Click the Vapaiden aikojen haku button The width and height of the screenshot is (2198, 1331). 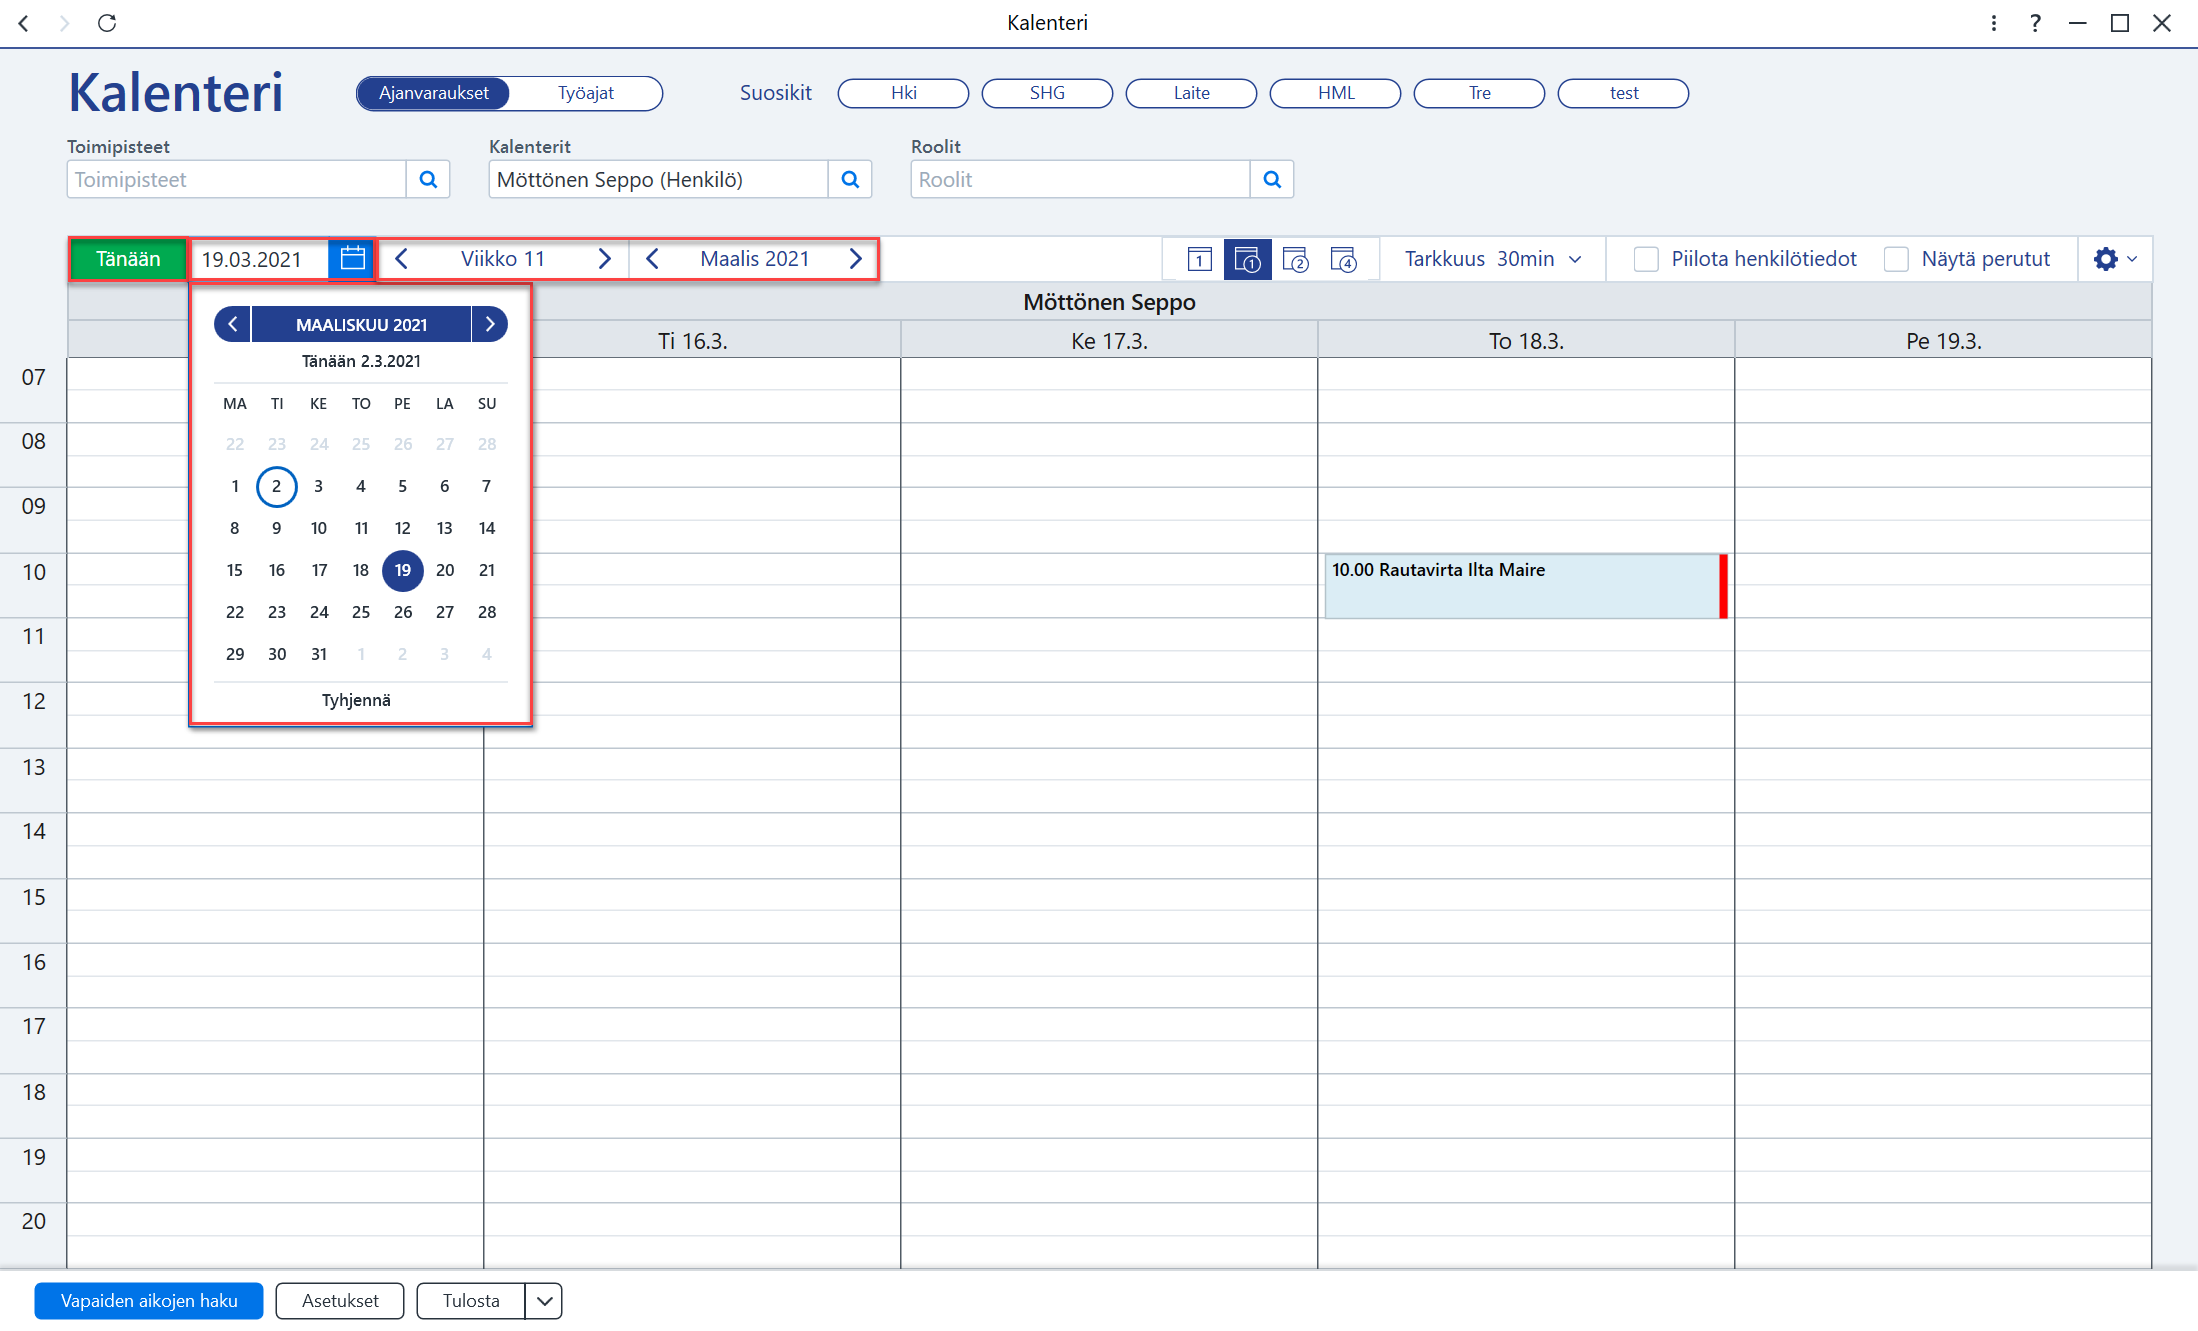coord(149,1301)
